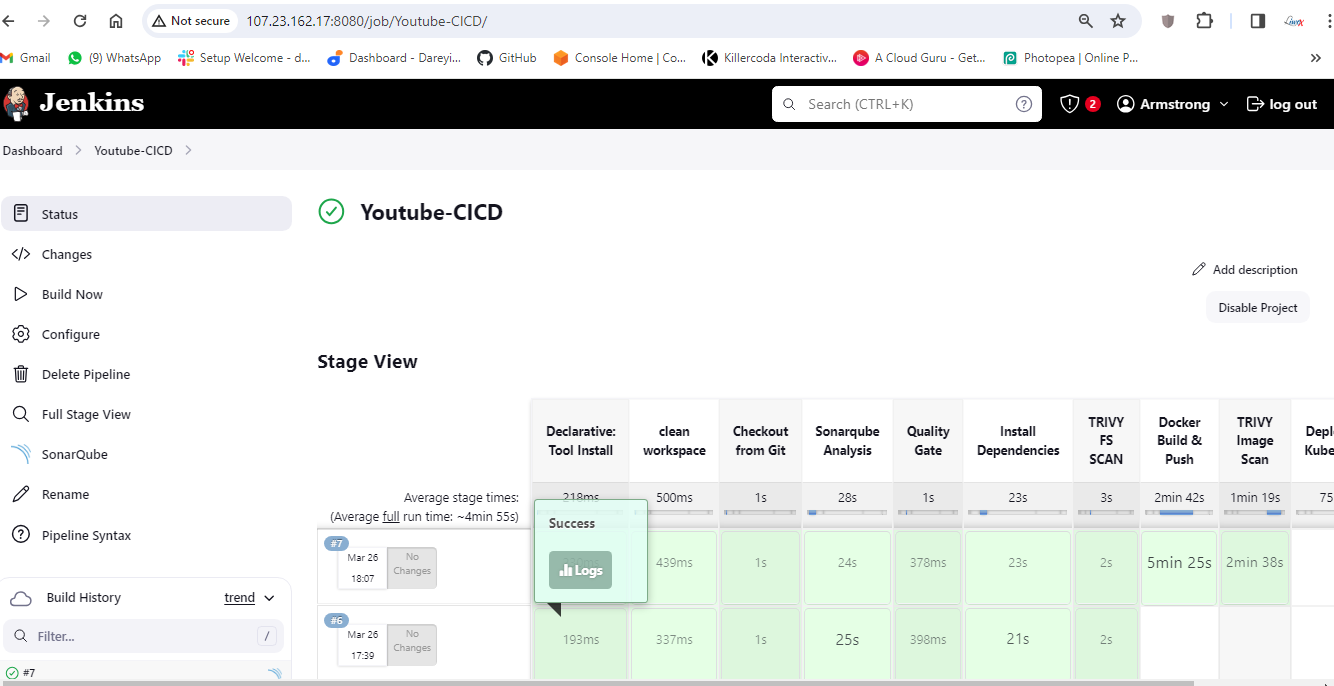This screenshot has width=1334, height=686.
Task: Click the Jenkins logo icon
Action: tap(17, 103)
